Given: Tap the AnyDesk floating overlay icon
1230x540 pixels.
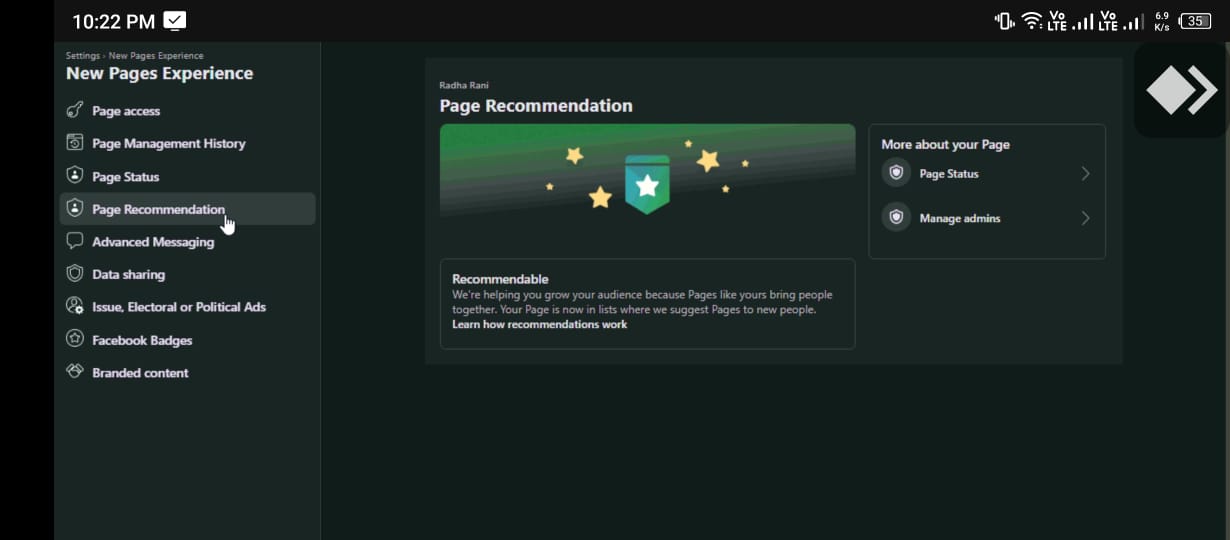Looking at the screenshot, I should click(x=1181, y=90).
